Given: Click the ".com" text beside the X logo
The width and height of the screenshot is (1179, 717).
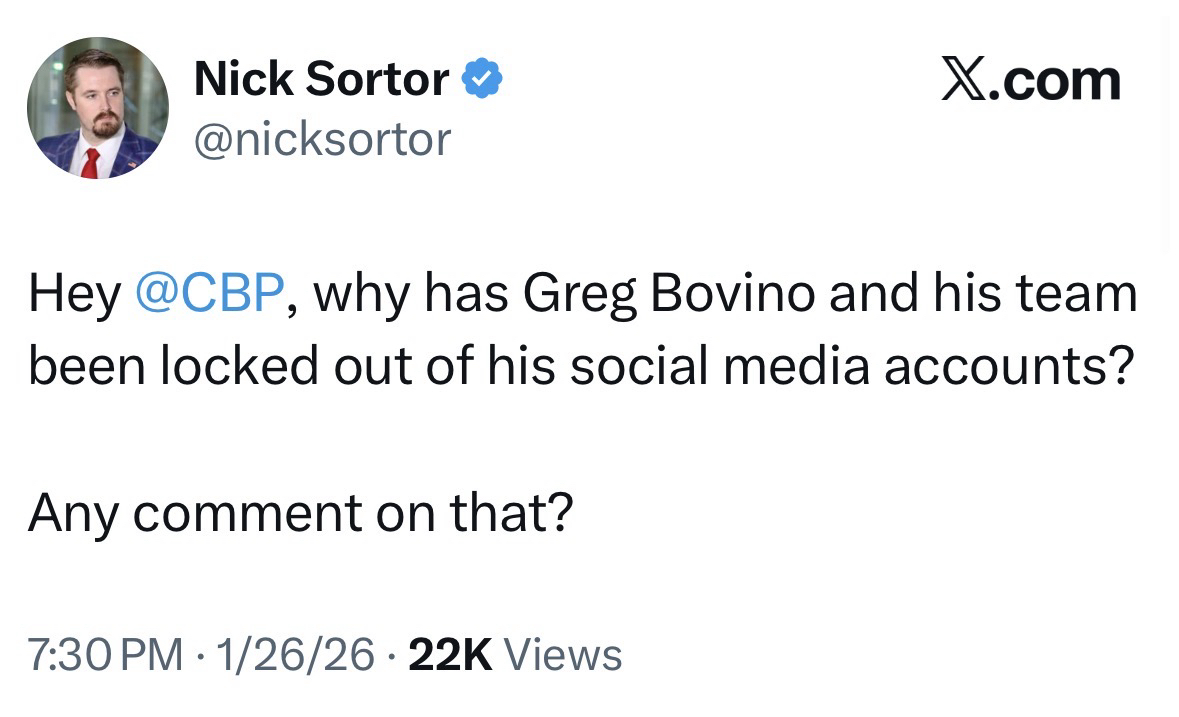Looking at the screenshot, I should (x=1054, y=80).
